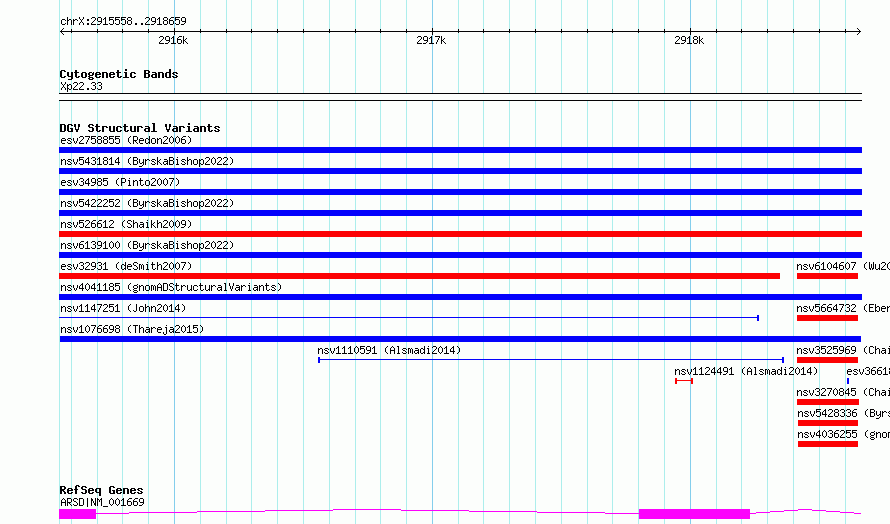
Task: Click the blue bar under nsv1076698
Action: pos(460,339)
